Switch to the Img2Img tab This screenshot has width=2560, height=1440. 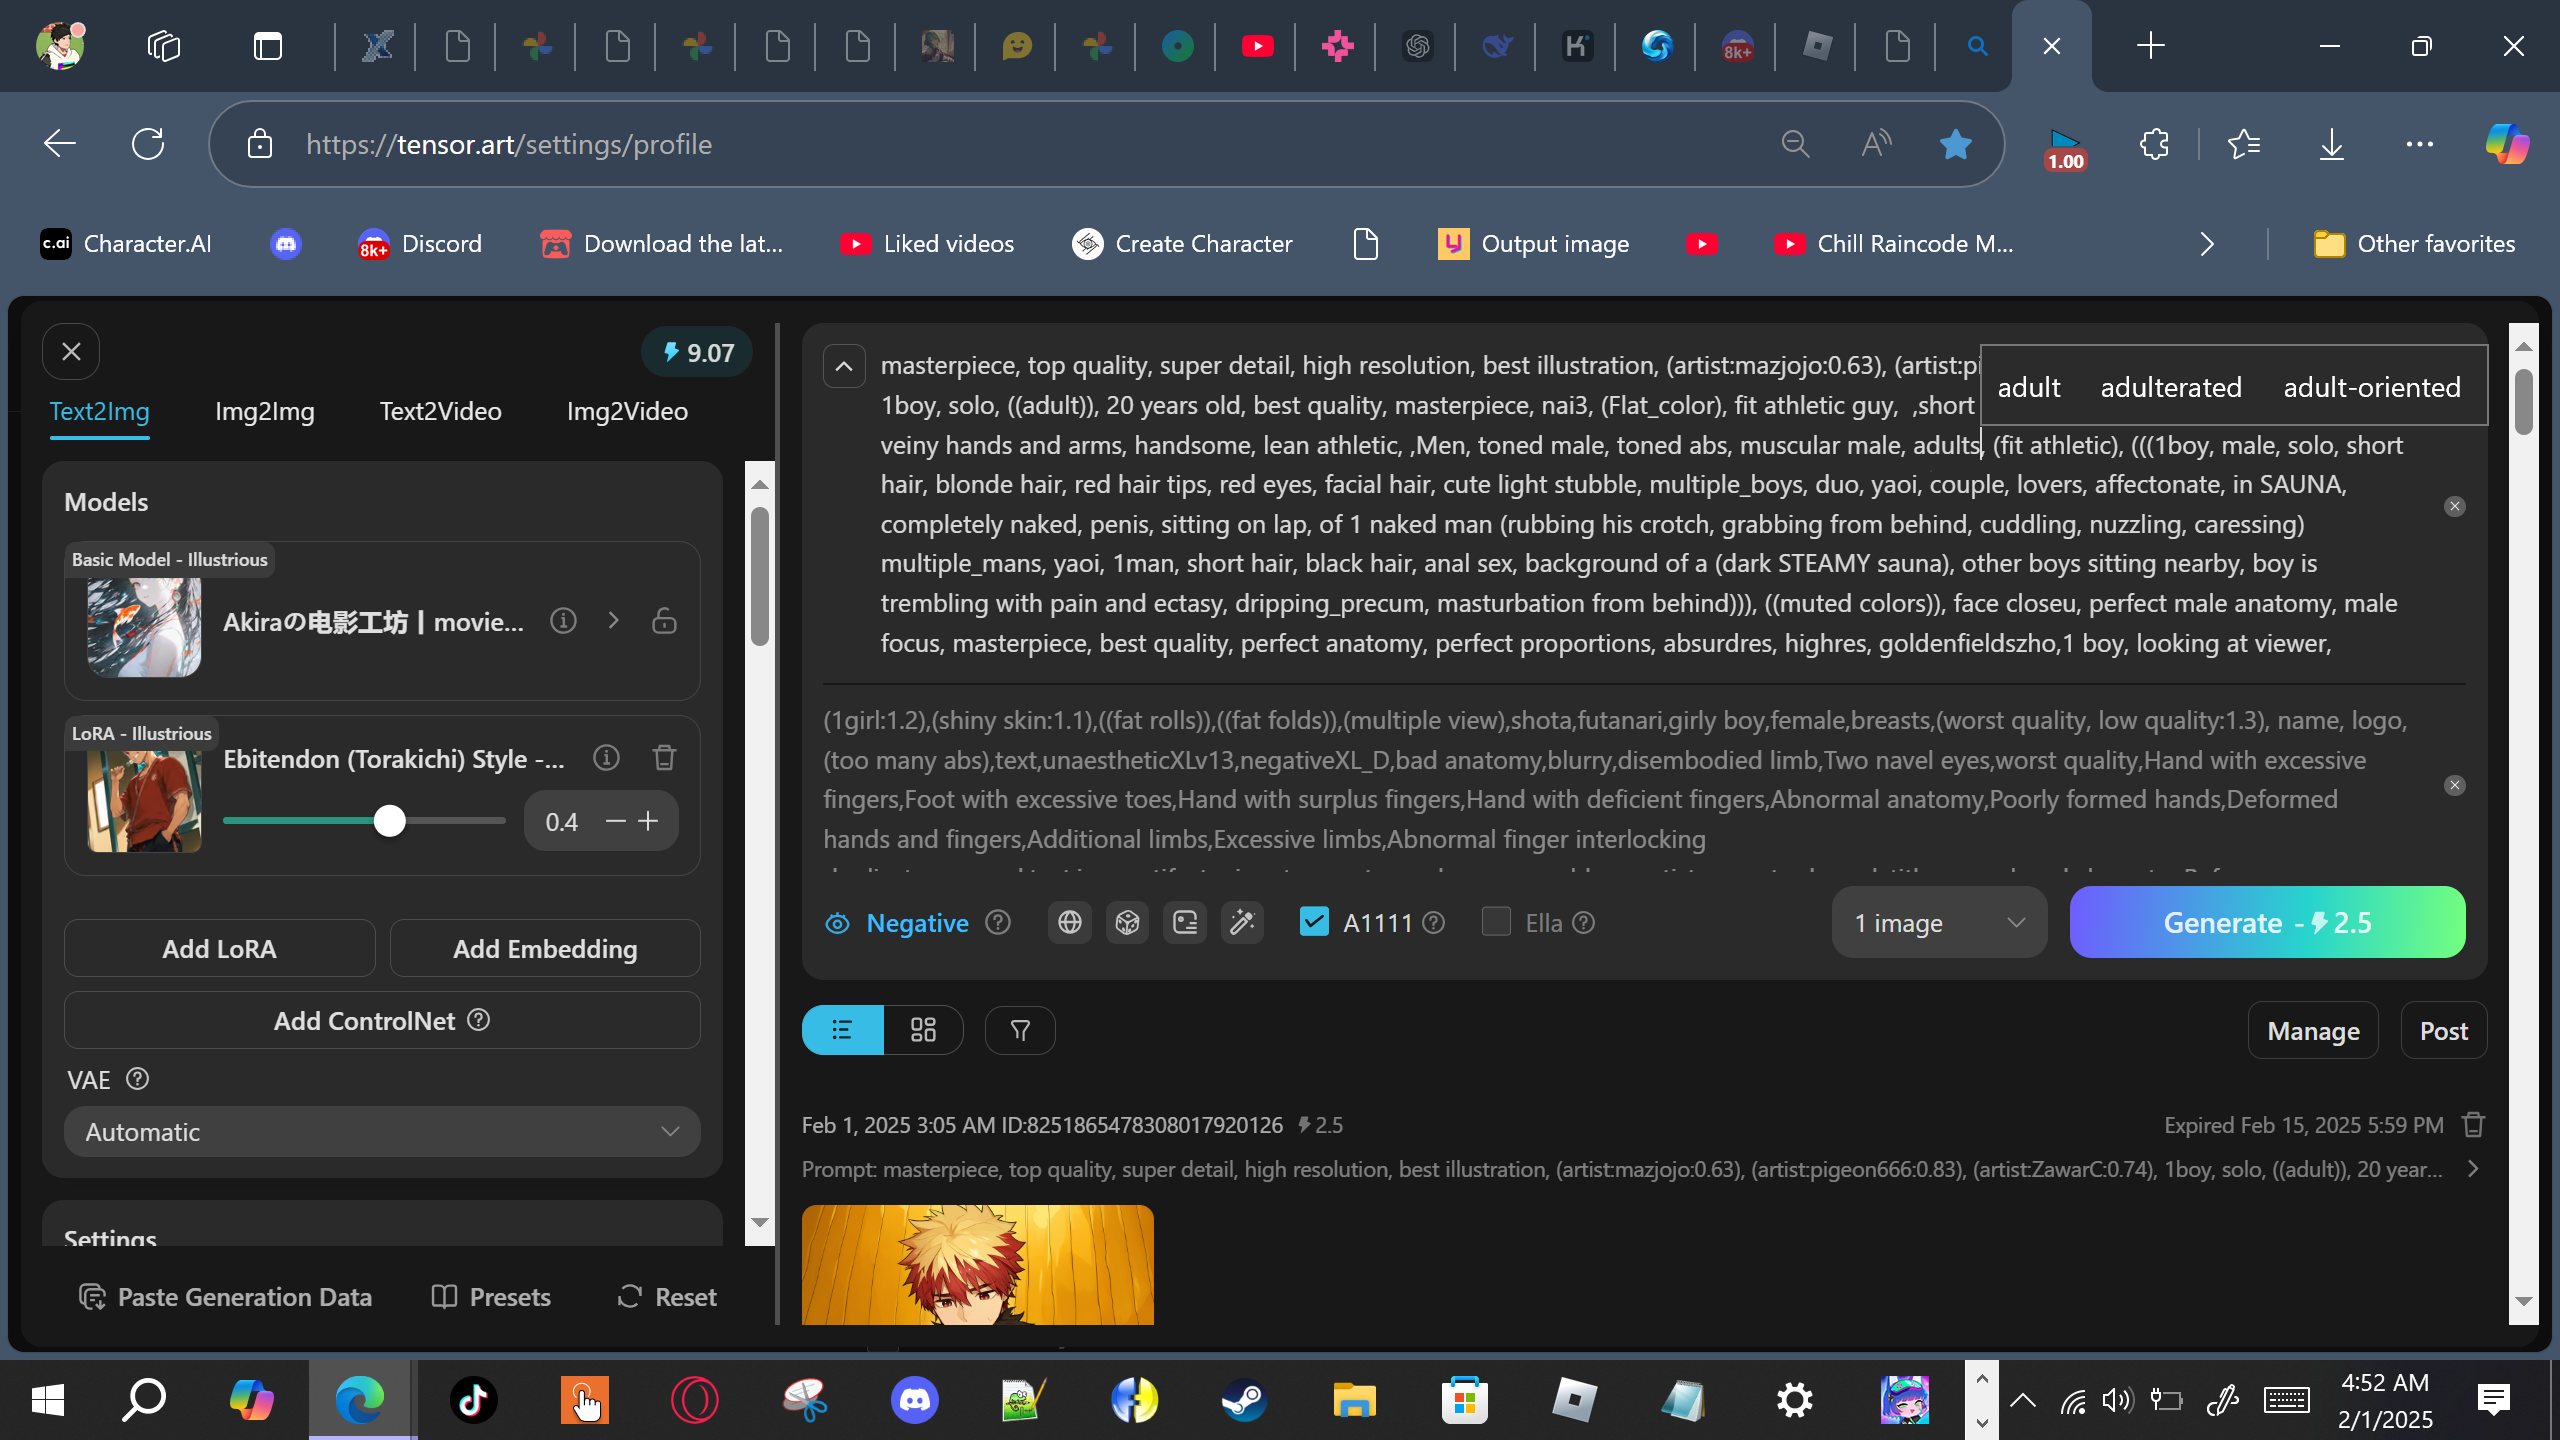[264, 411]
